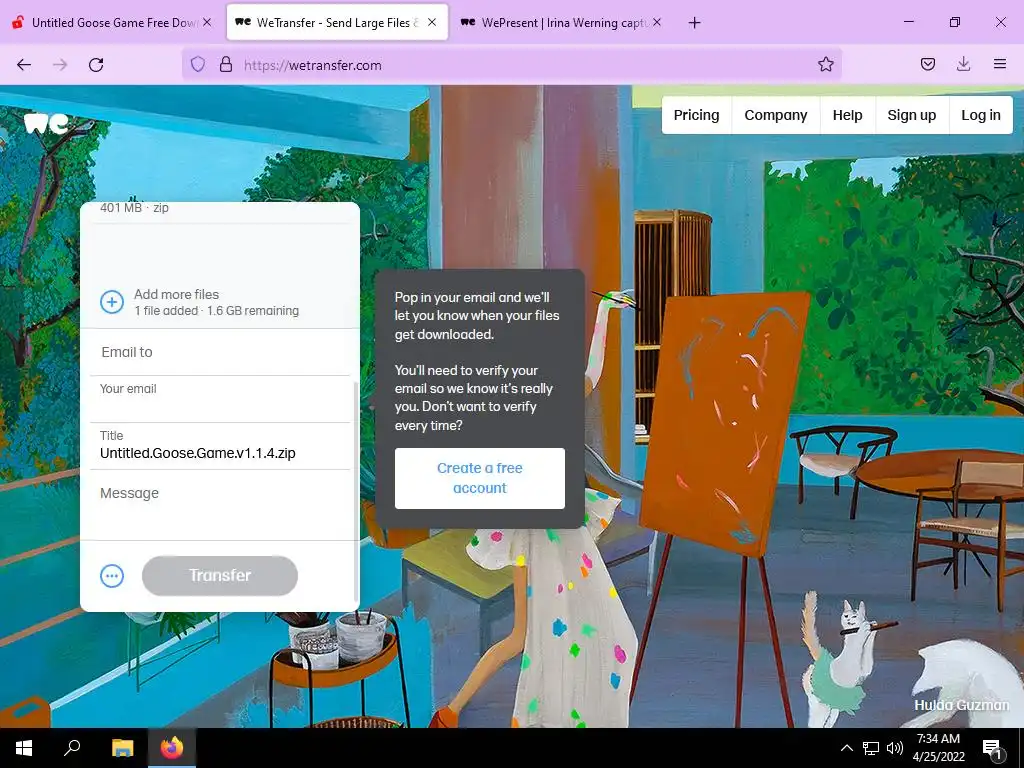Viewport: 1024px width, 768px height.
Task: Click the padlock site info icon
Action: point(226,65)
